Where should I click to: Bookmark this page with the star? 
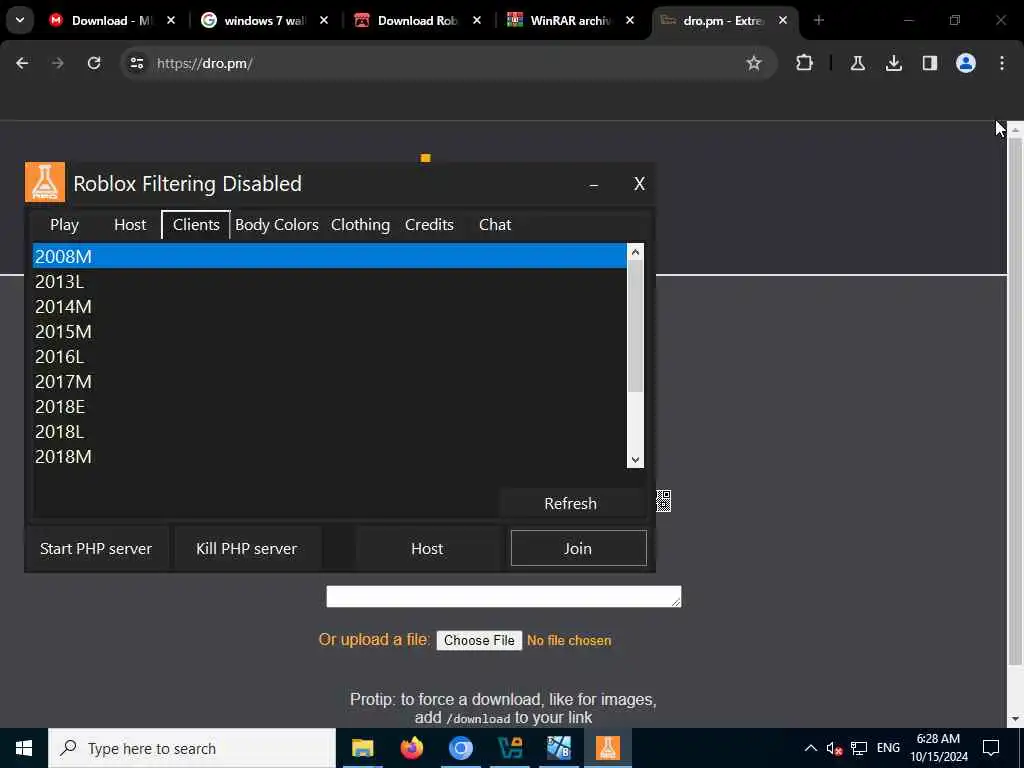tap(754, 63)
